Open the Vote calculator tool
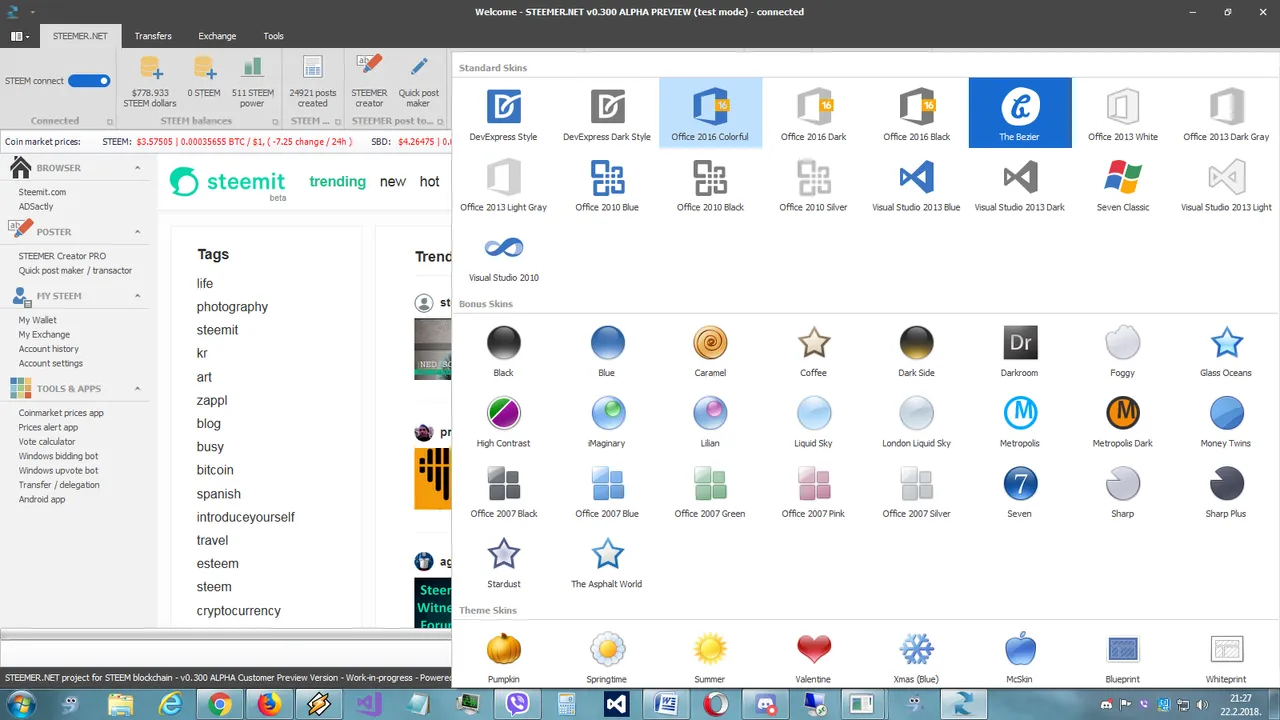The width and height of the screenshot is (1280, 720). [47, 442]
